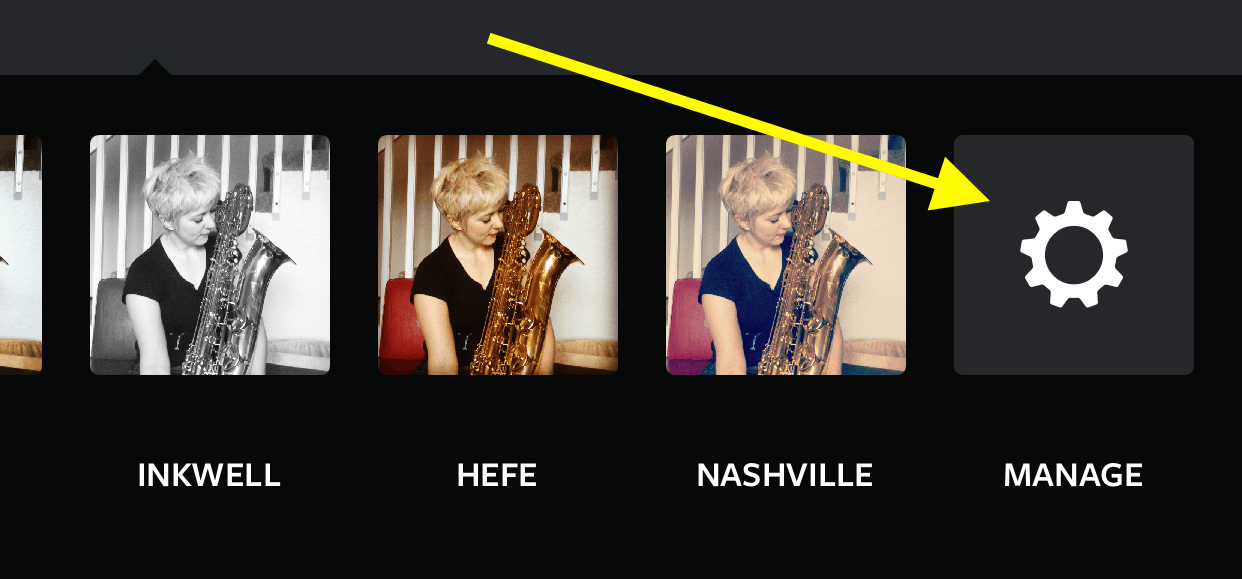
Task: Click the empty black area below filter labels
Action: point(621,540)
